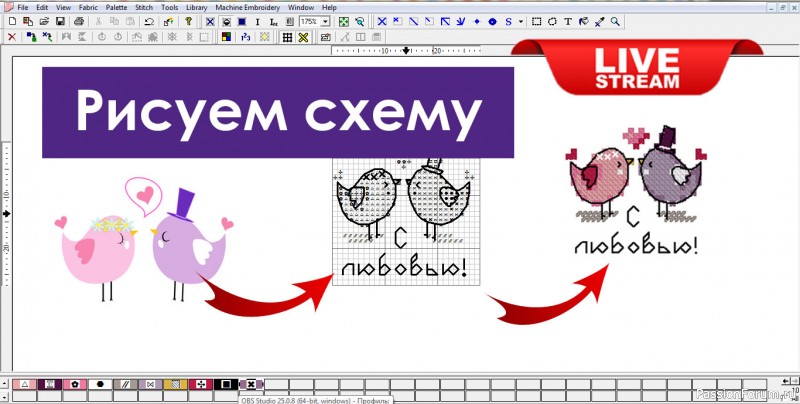Click the red LIVE STREAM banner
This screenshot has width=800, height=404.
(636, 64)
